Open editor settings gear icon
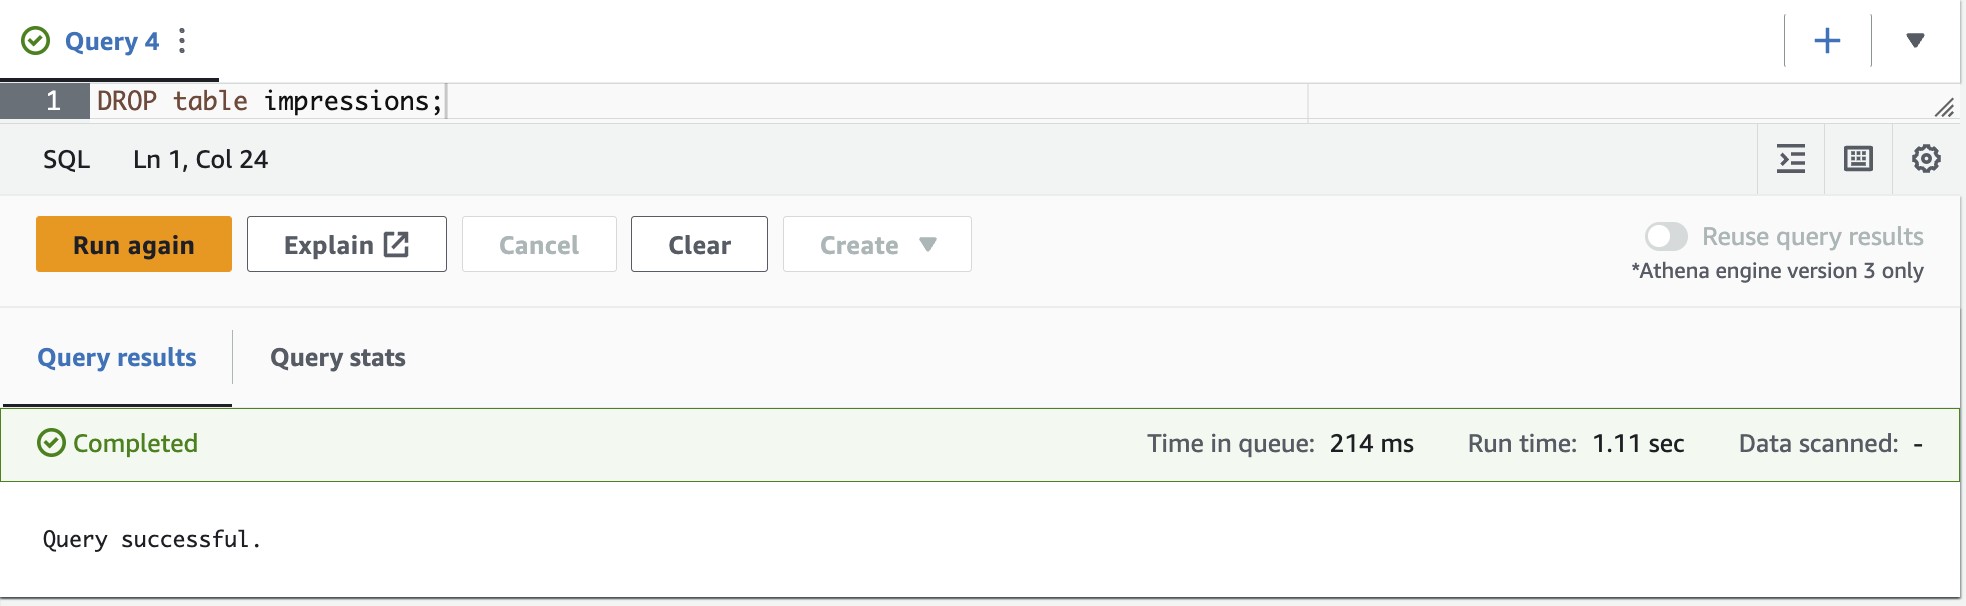The height and width of the screenshot is (606, 1966). 1926,159
